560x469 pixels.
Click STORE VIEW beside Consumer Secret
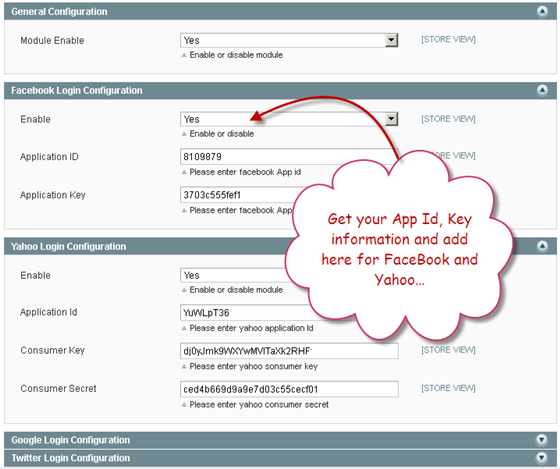click(448, 388)
